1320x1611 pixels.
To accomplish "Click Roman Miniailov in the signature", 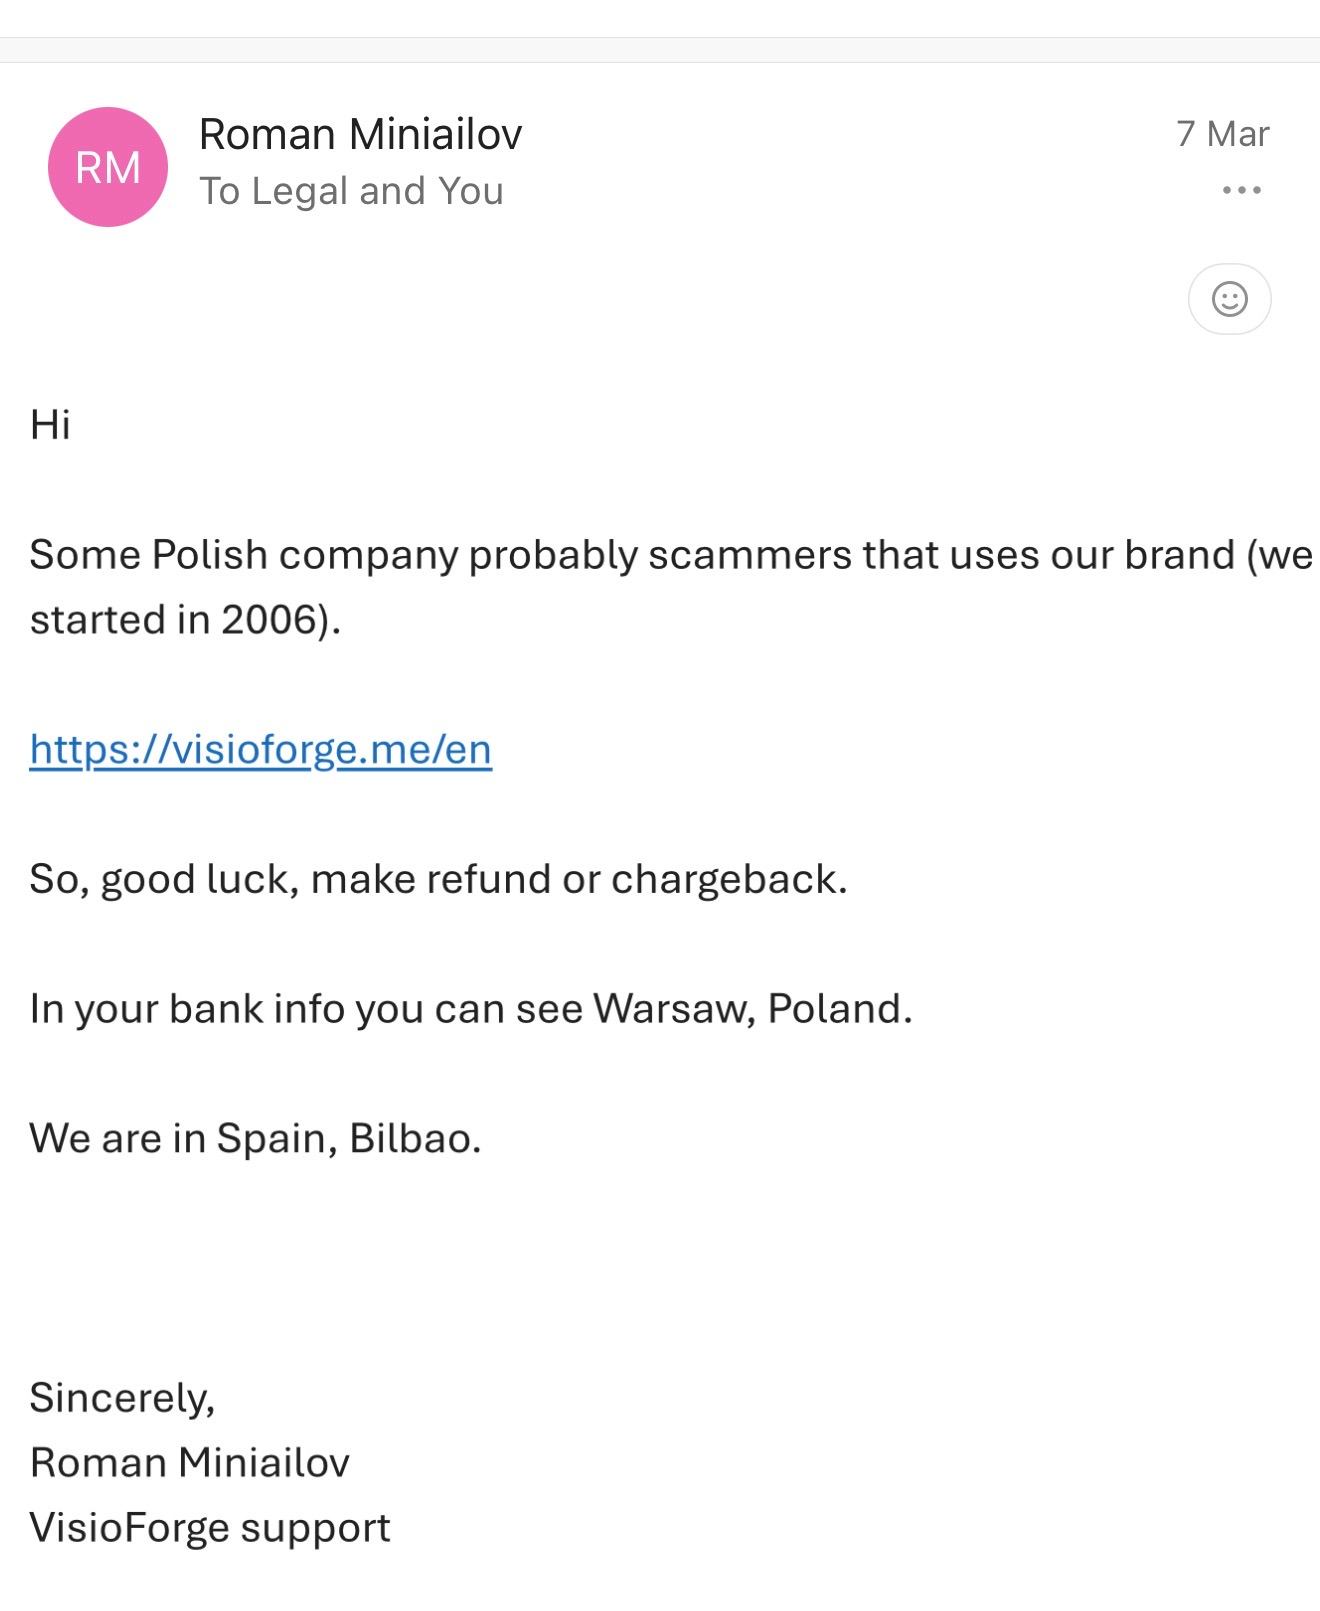I will pyautogui.click(x=190, y=1463).
